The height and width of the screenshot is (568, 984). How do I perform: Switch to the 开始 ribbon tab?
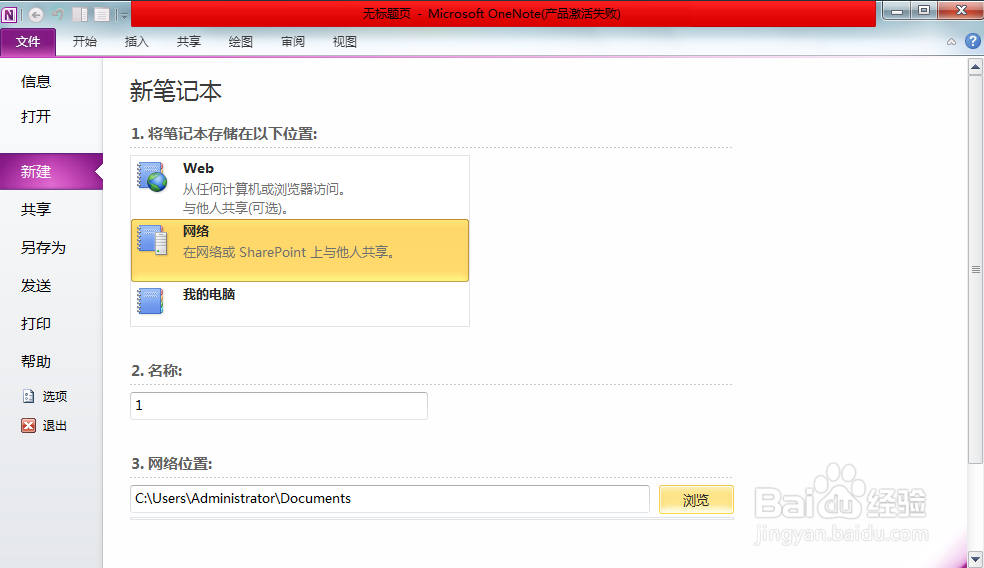tap(85, 41)
